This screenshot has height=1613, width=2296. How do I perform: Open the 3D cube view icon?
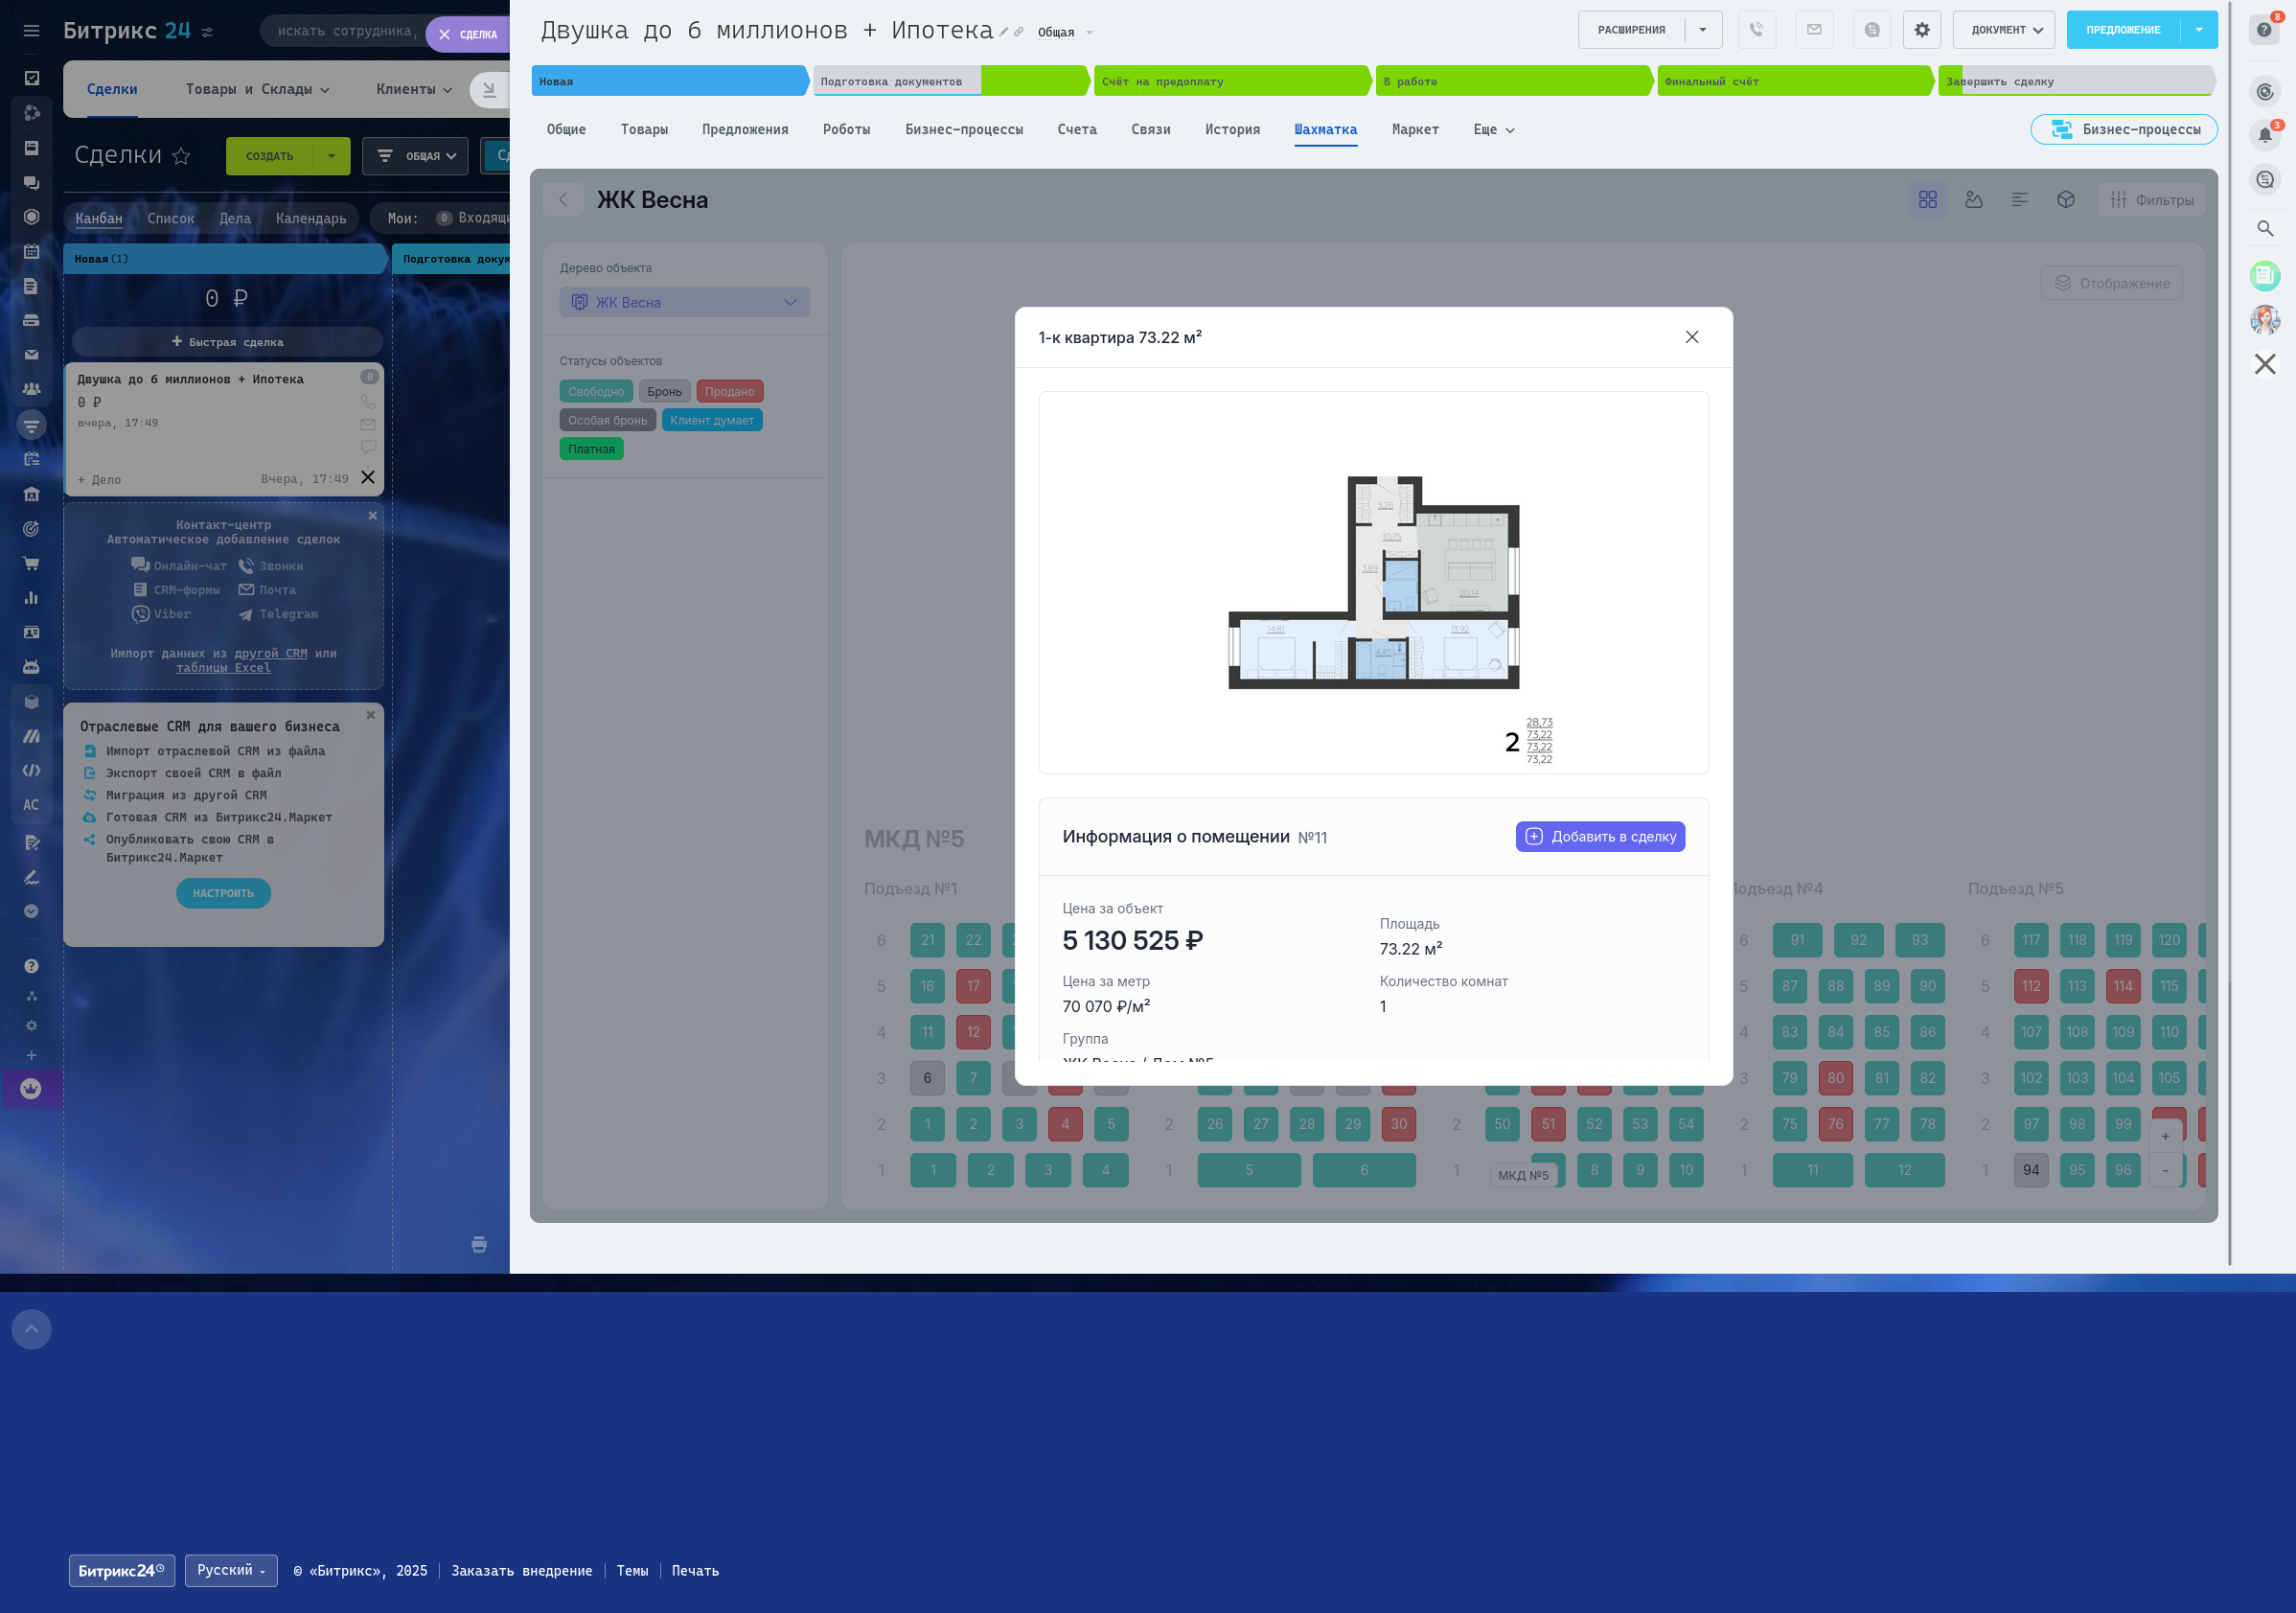2065,200
